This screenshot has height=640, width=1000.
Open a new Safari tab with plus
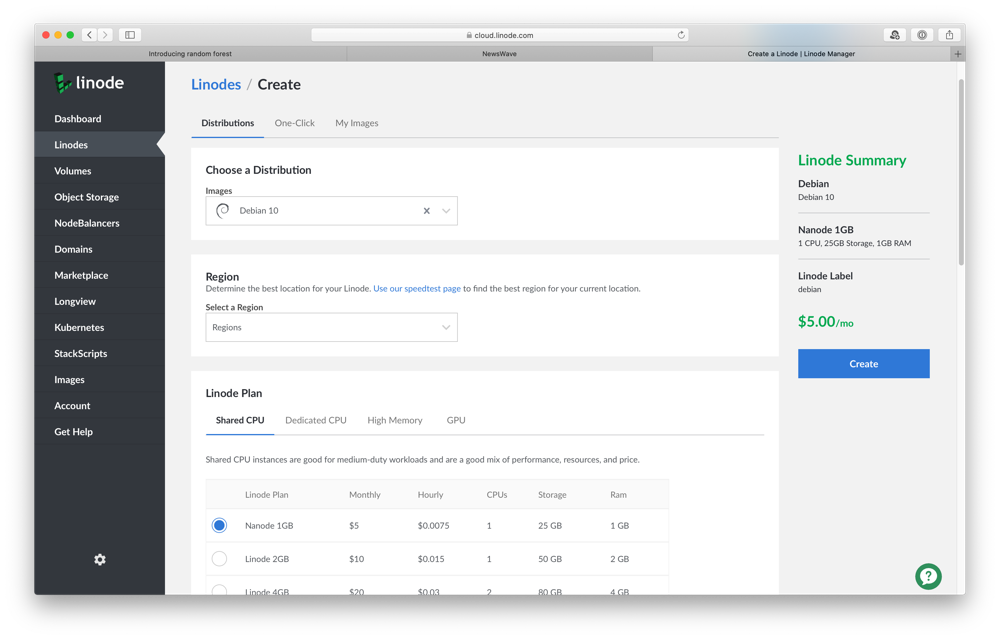pos(957,54)
